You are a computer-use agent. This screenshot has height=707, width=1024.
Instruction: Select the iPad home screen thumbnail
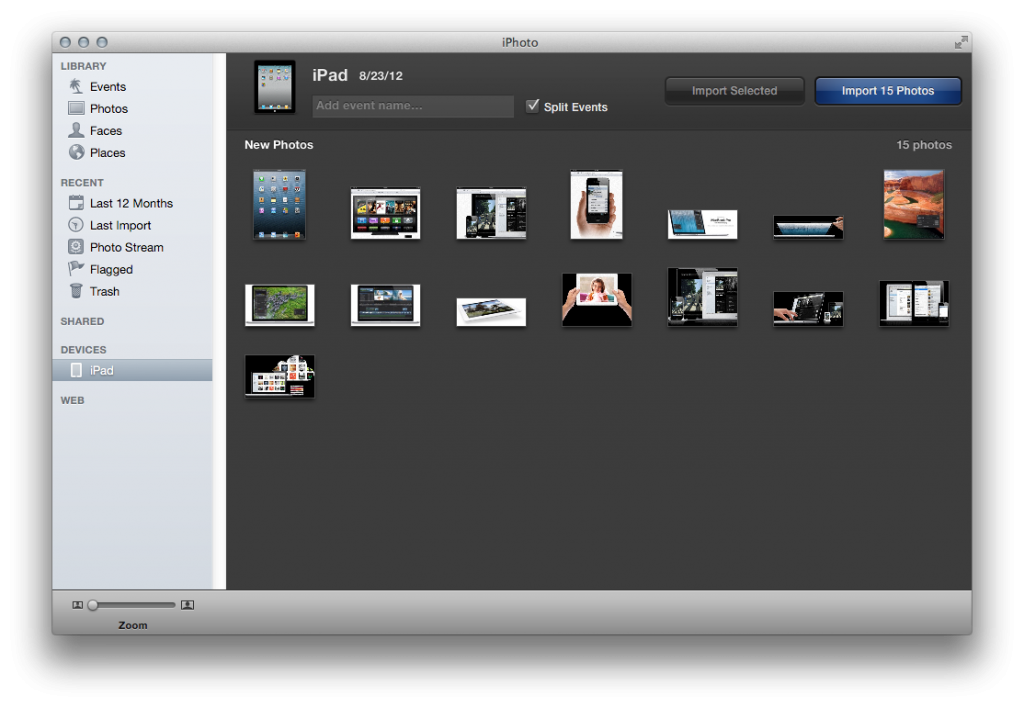280,205
